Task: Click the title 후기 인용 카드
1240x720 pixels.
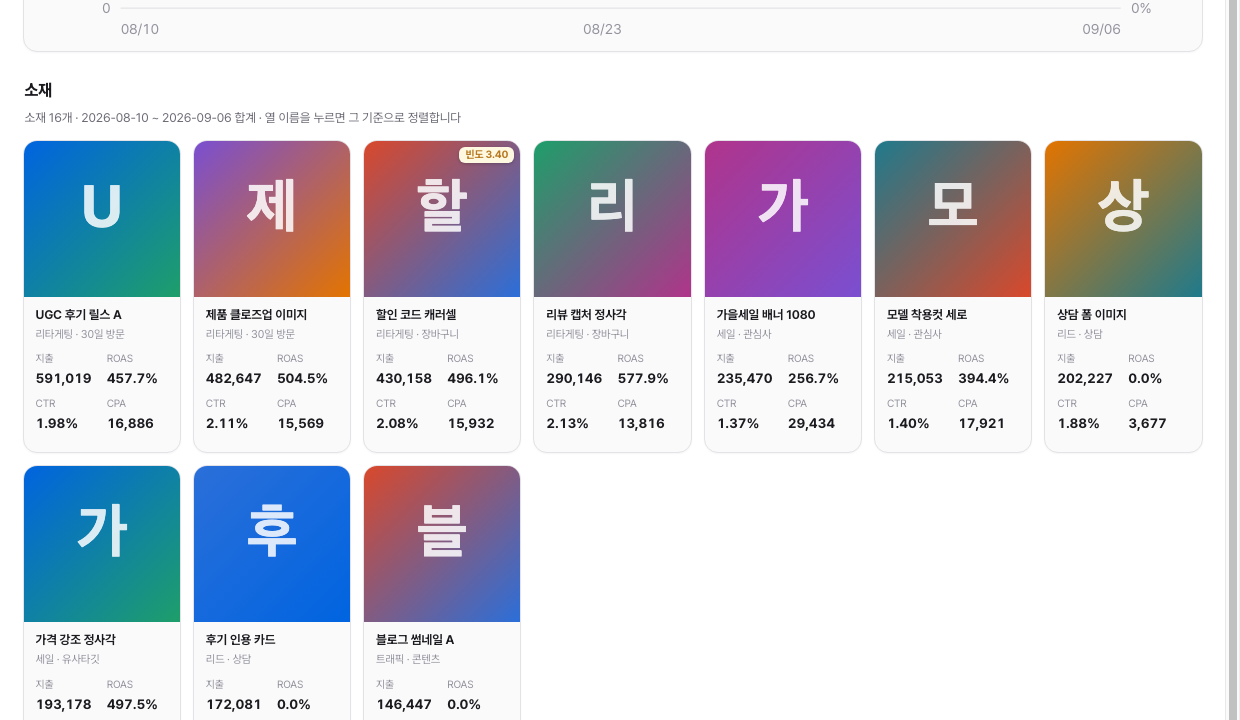Action: tap(241, 640)
